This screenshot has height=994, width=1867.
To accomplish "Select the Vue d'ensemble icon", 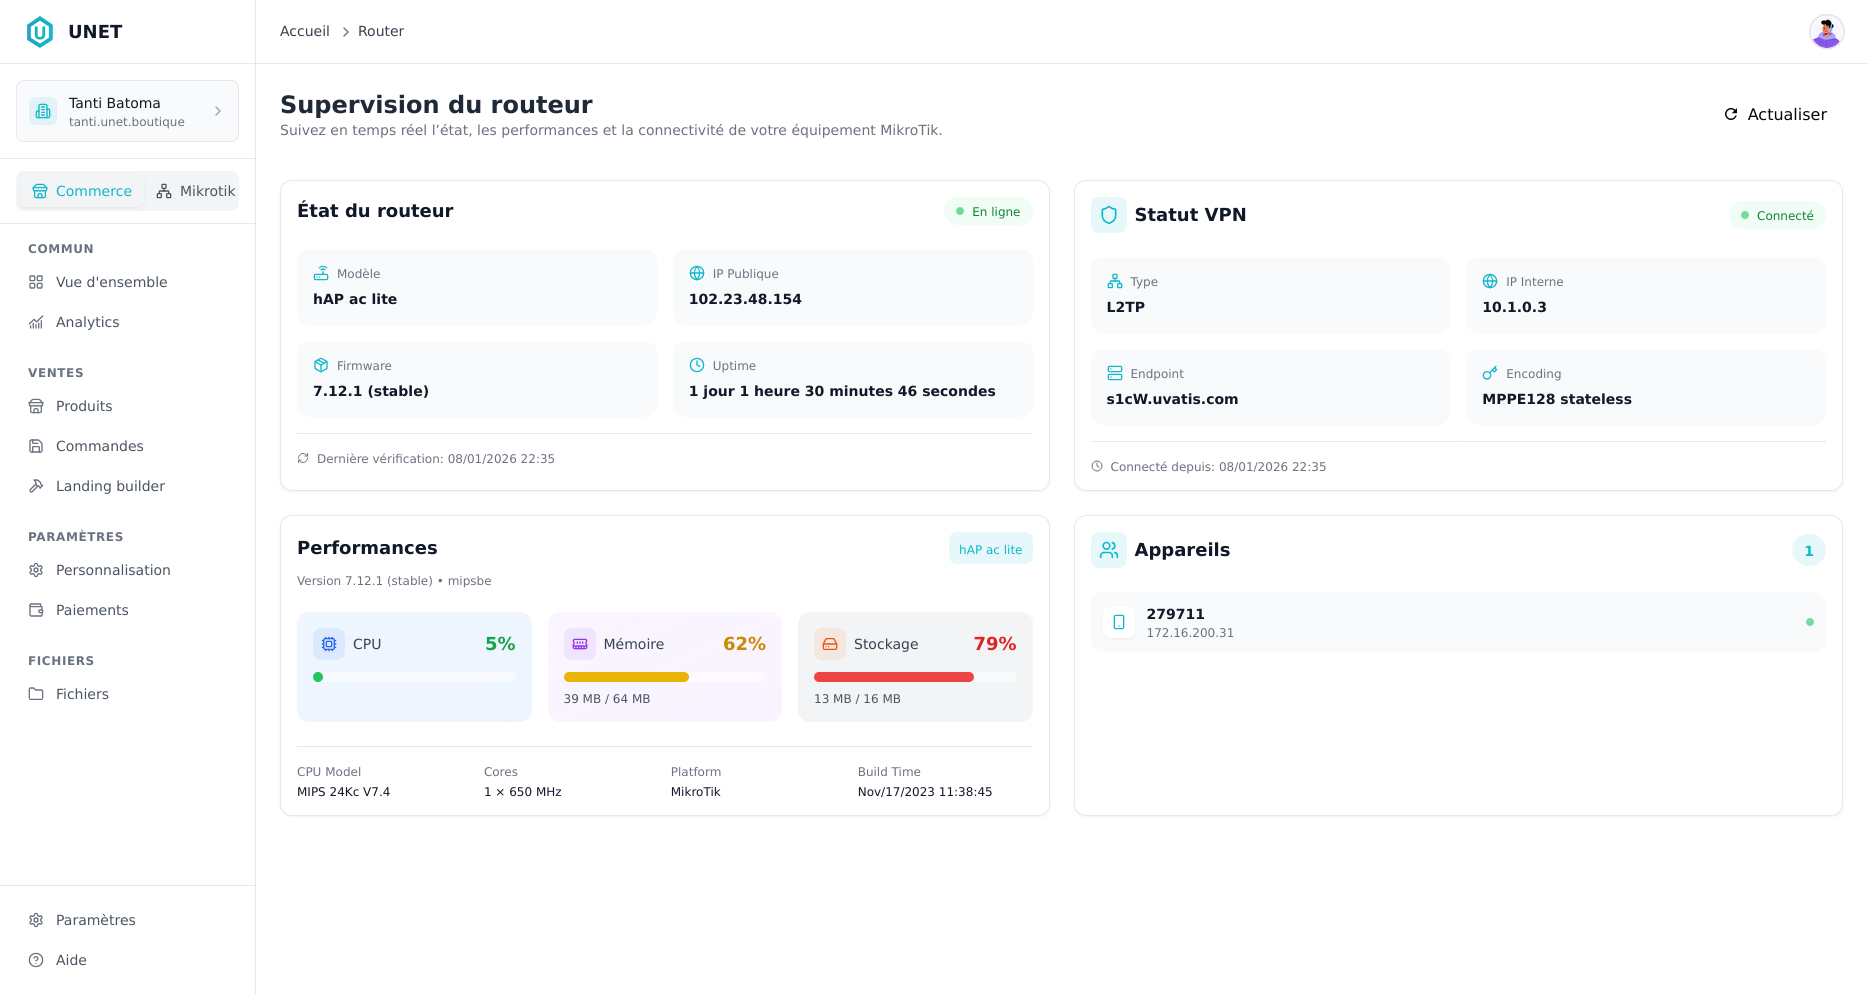I will click(x=37, y=282).
